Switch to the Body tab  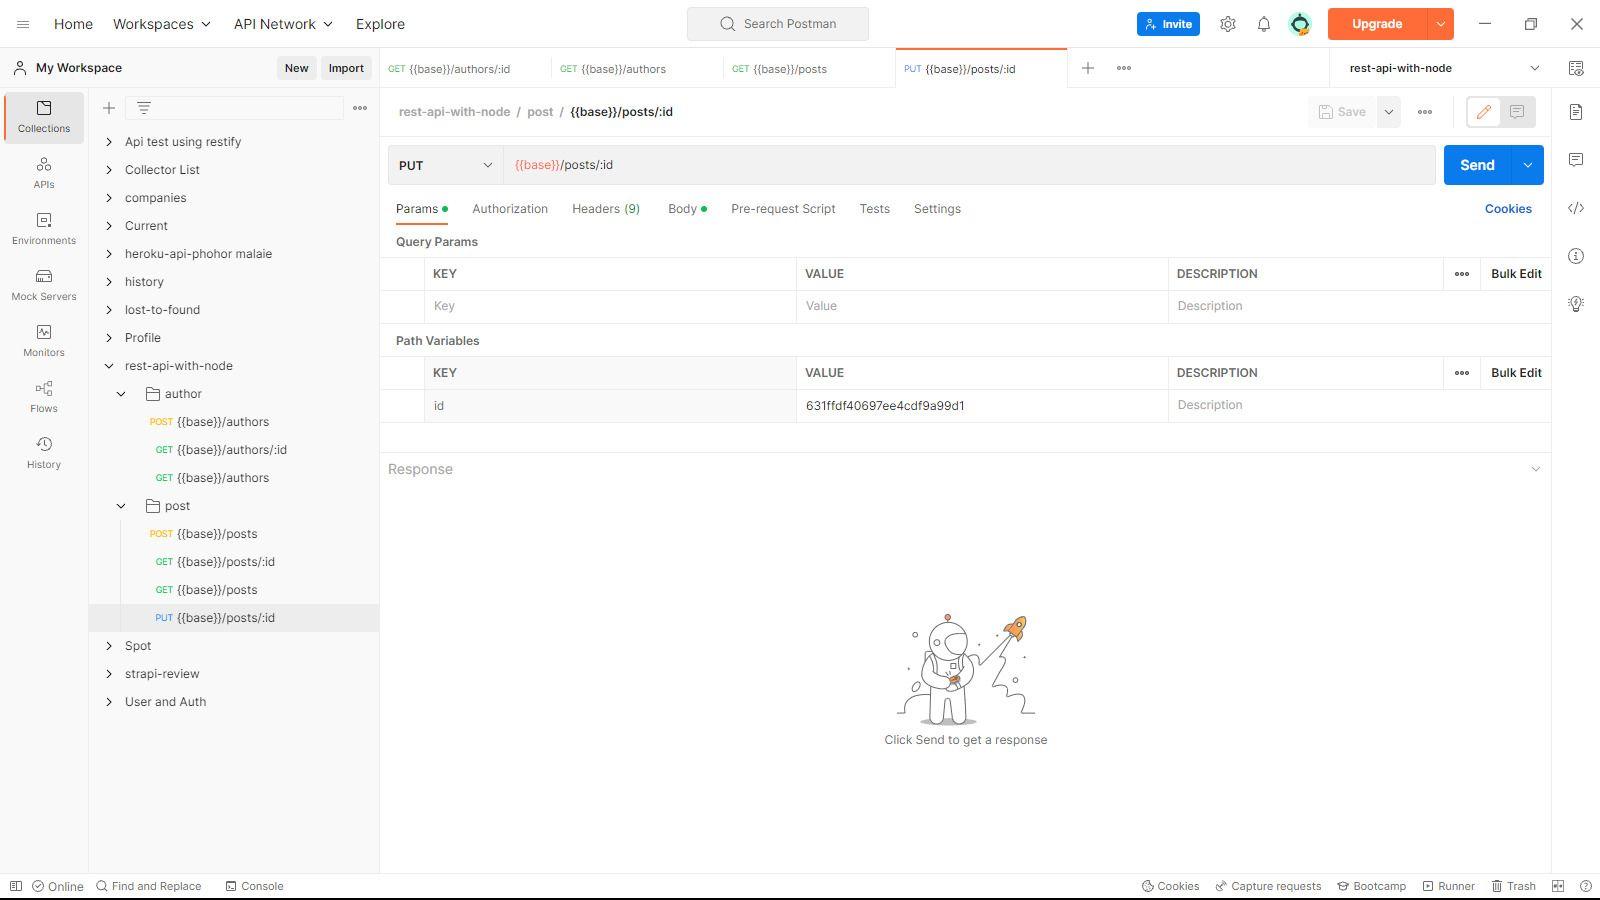(x=687, y=209)
